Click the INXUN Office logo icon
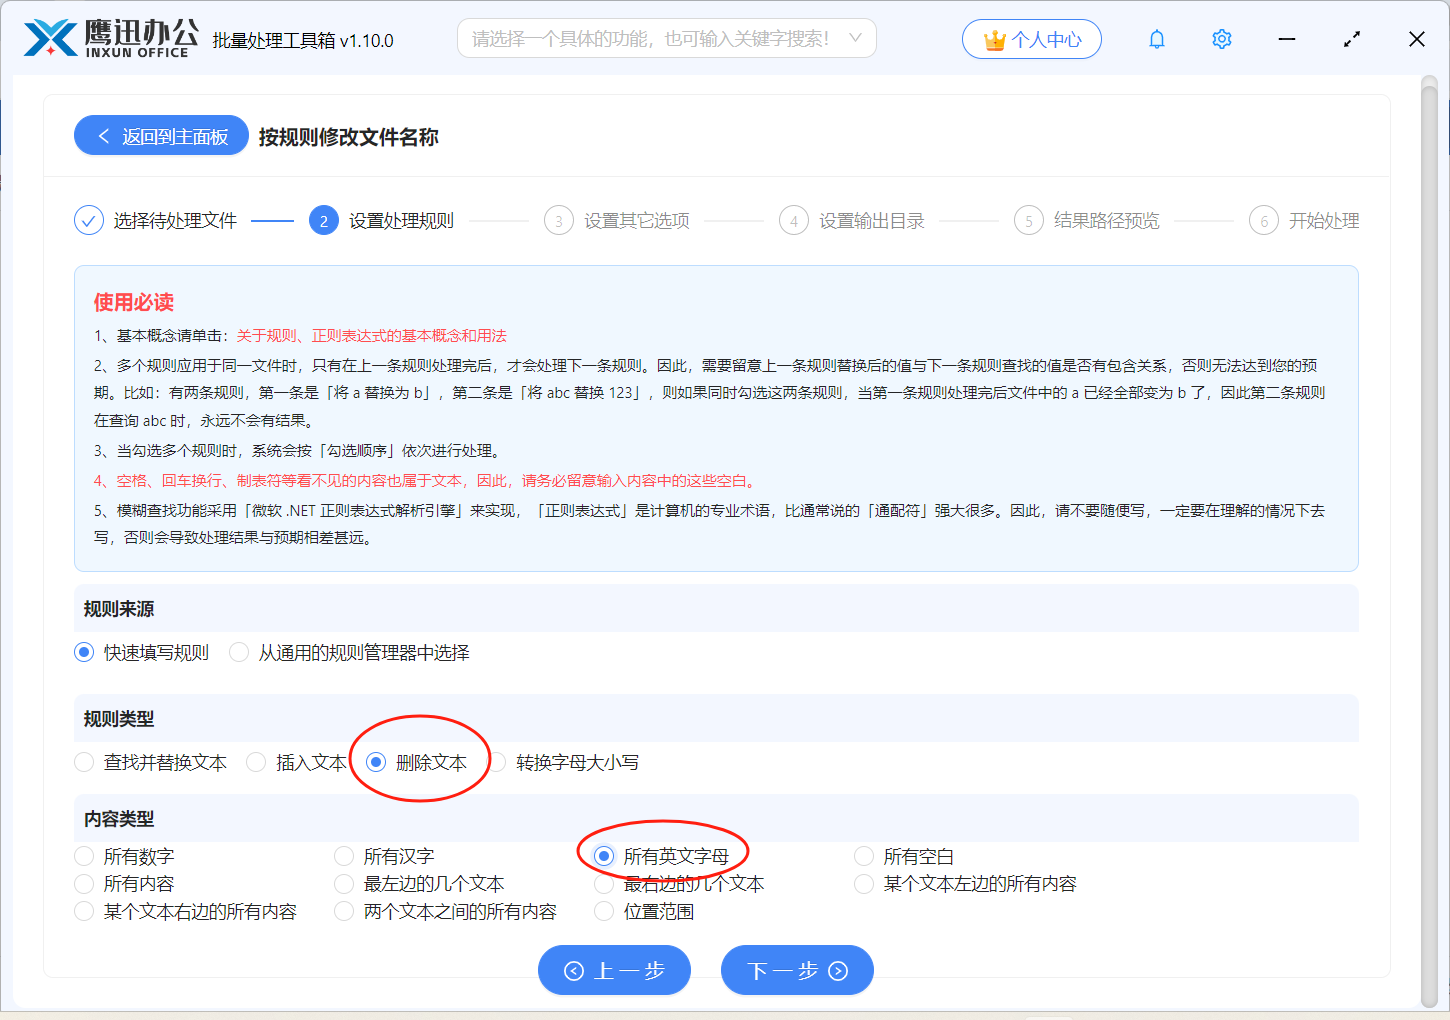The width and height of the screenshot is (1450, 1020). [x=50, y=39]
